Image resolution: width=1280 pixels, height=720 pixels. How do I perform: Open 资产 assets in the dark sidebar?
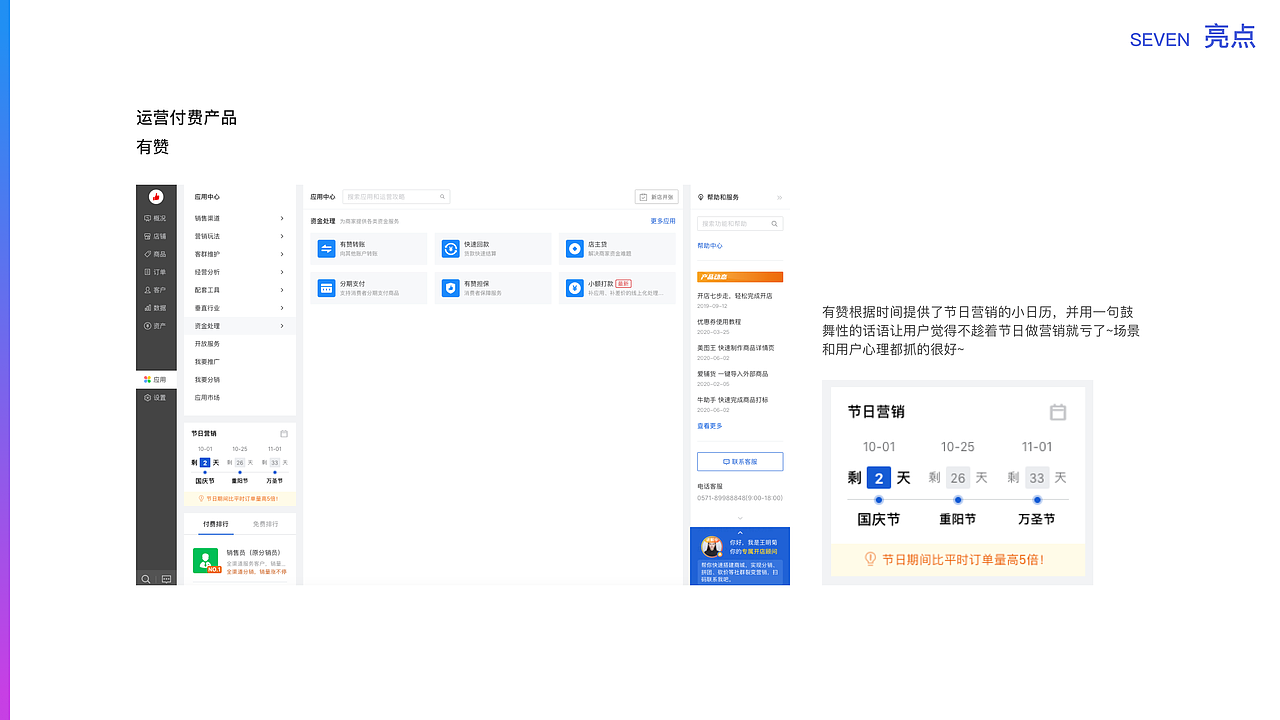pyautogui.click(x=156, y=326)
